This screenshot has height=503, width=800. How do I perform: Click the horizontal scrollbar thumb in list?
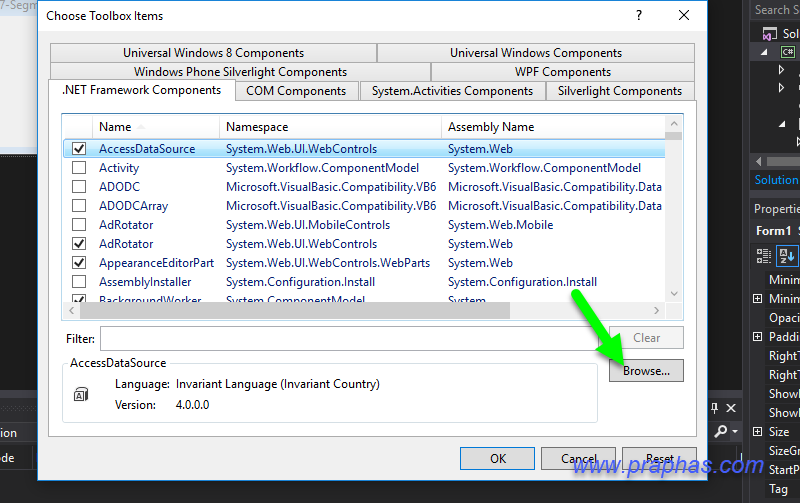click(x=295, y=311)
